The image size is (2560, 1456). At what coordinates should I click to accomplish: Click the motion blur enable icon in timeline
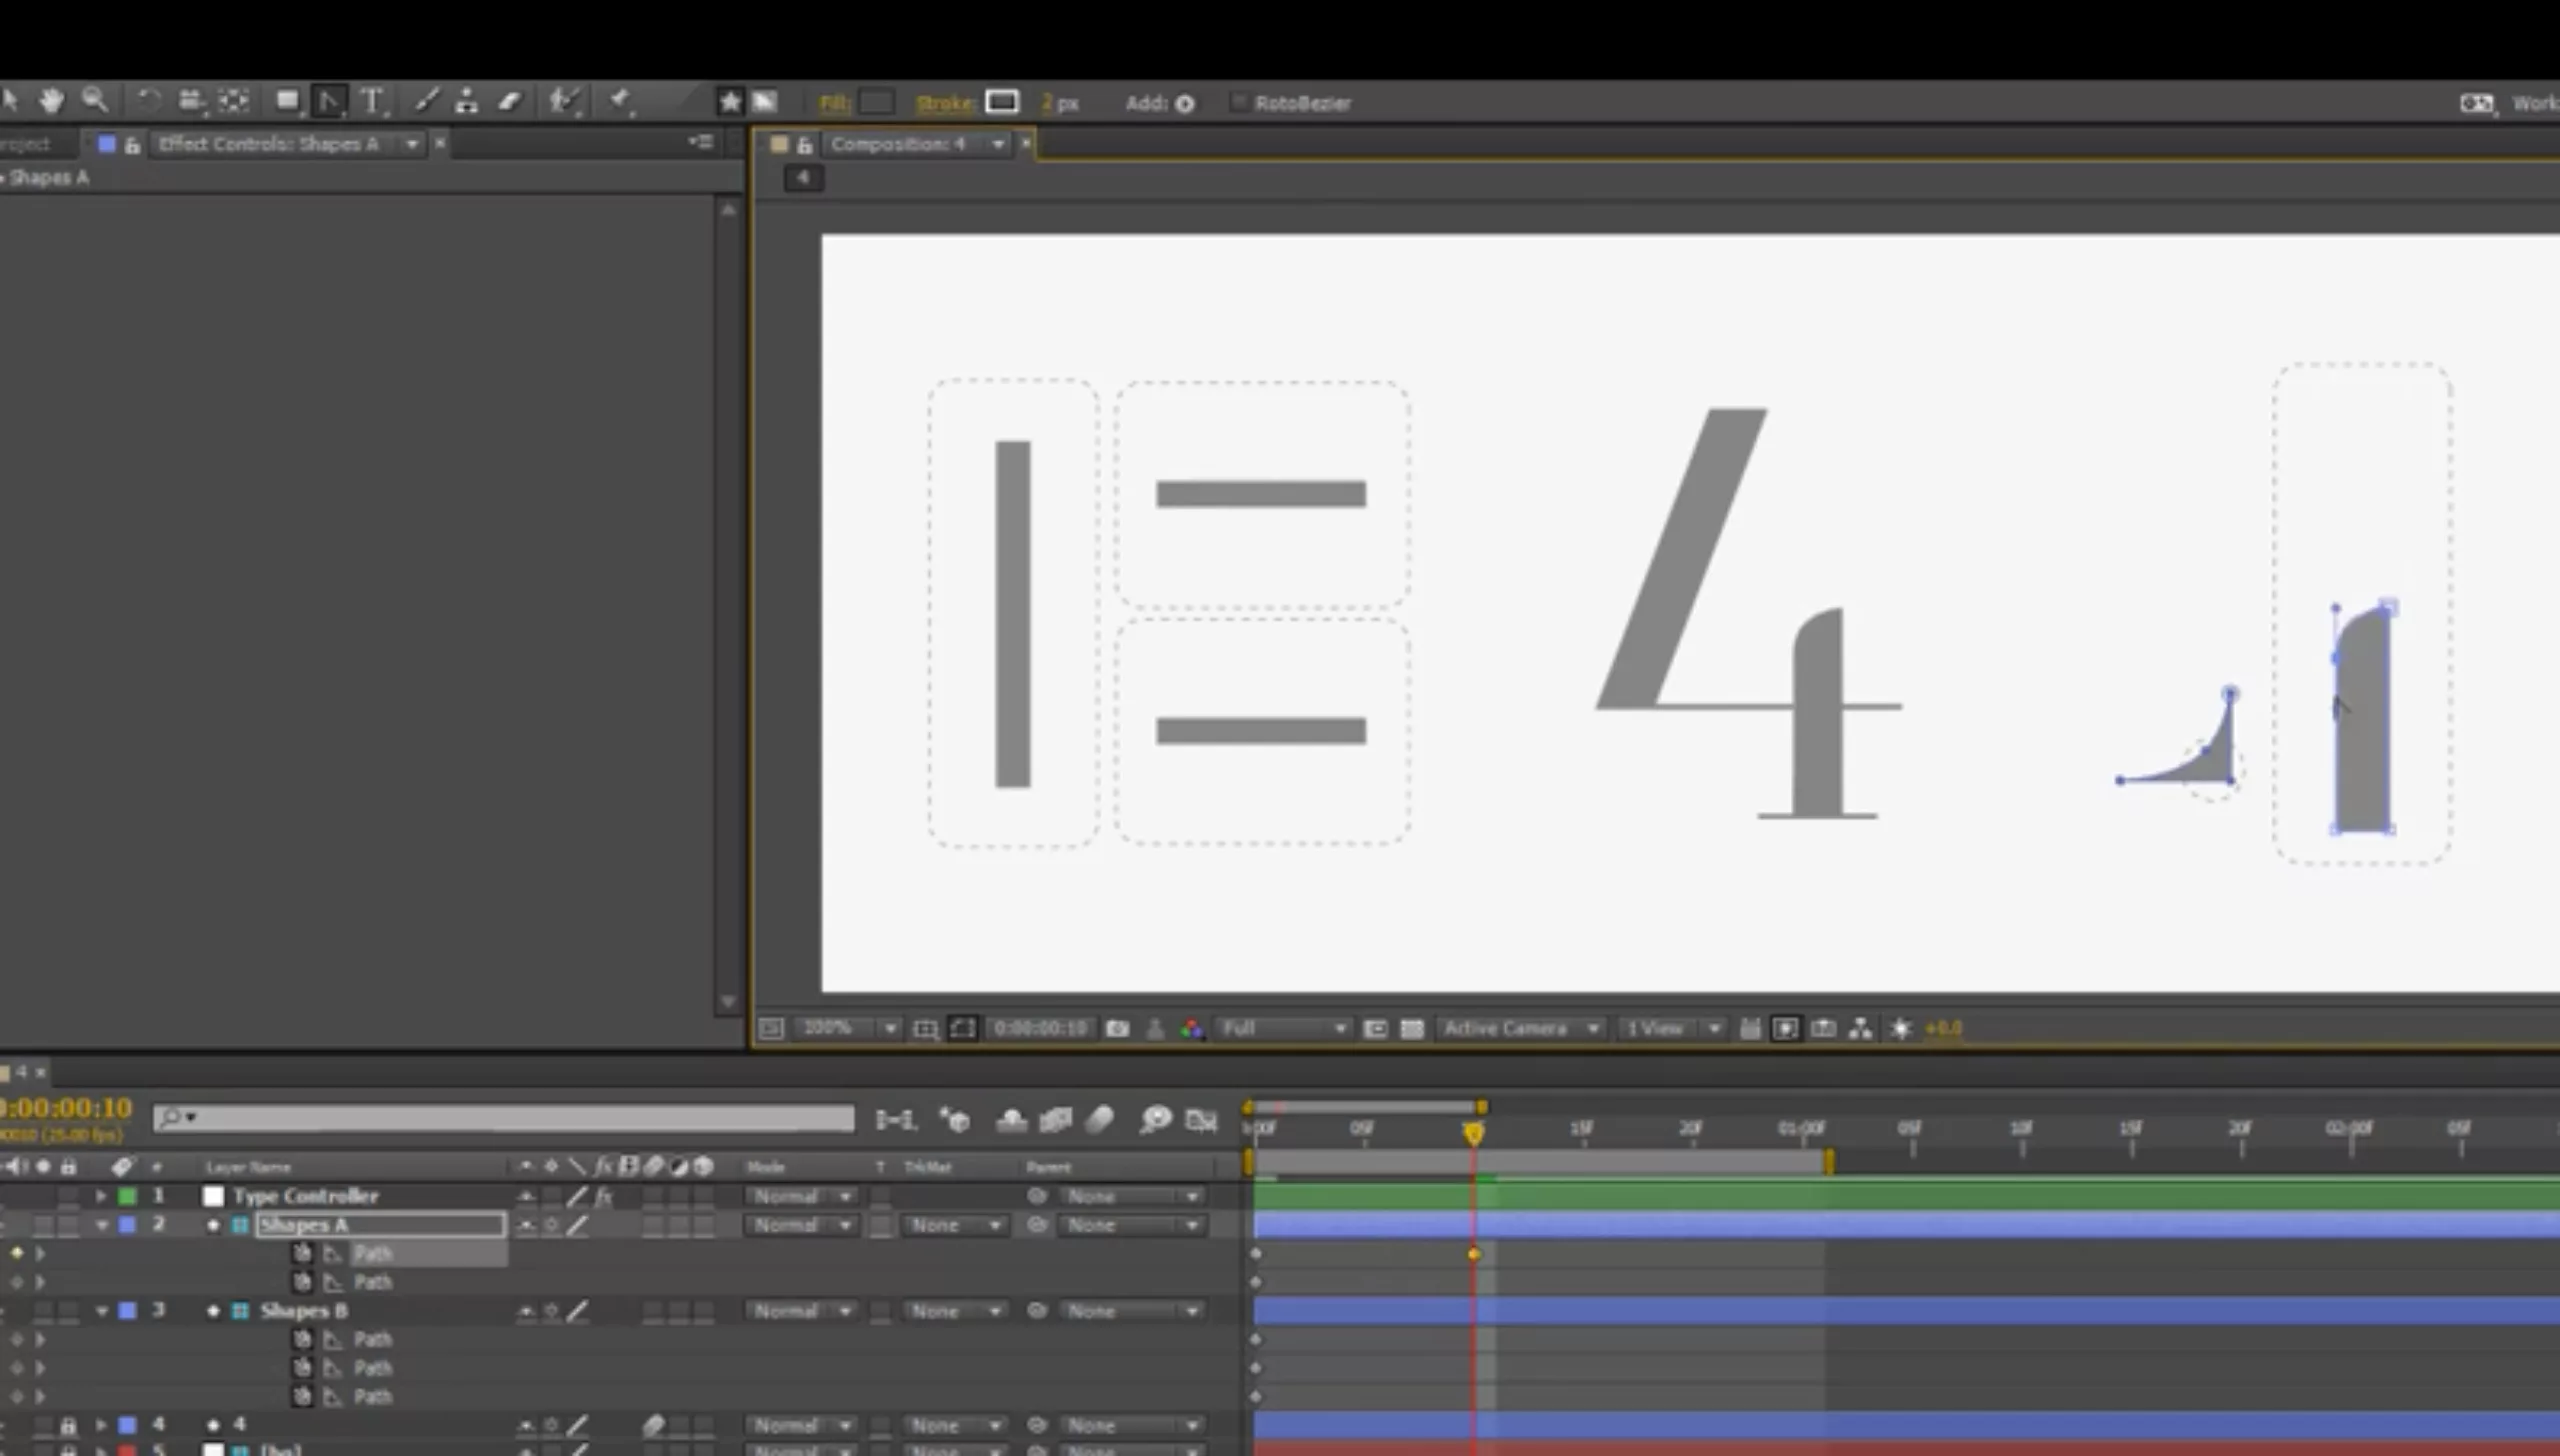pos(1100,1120)
